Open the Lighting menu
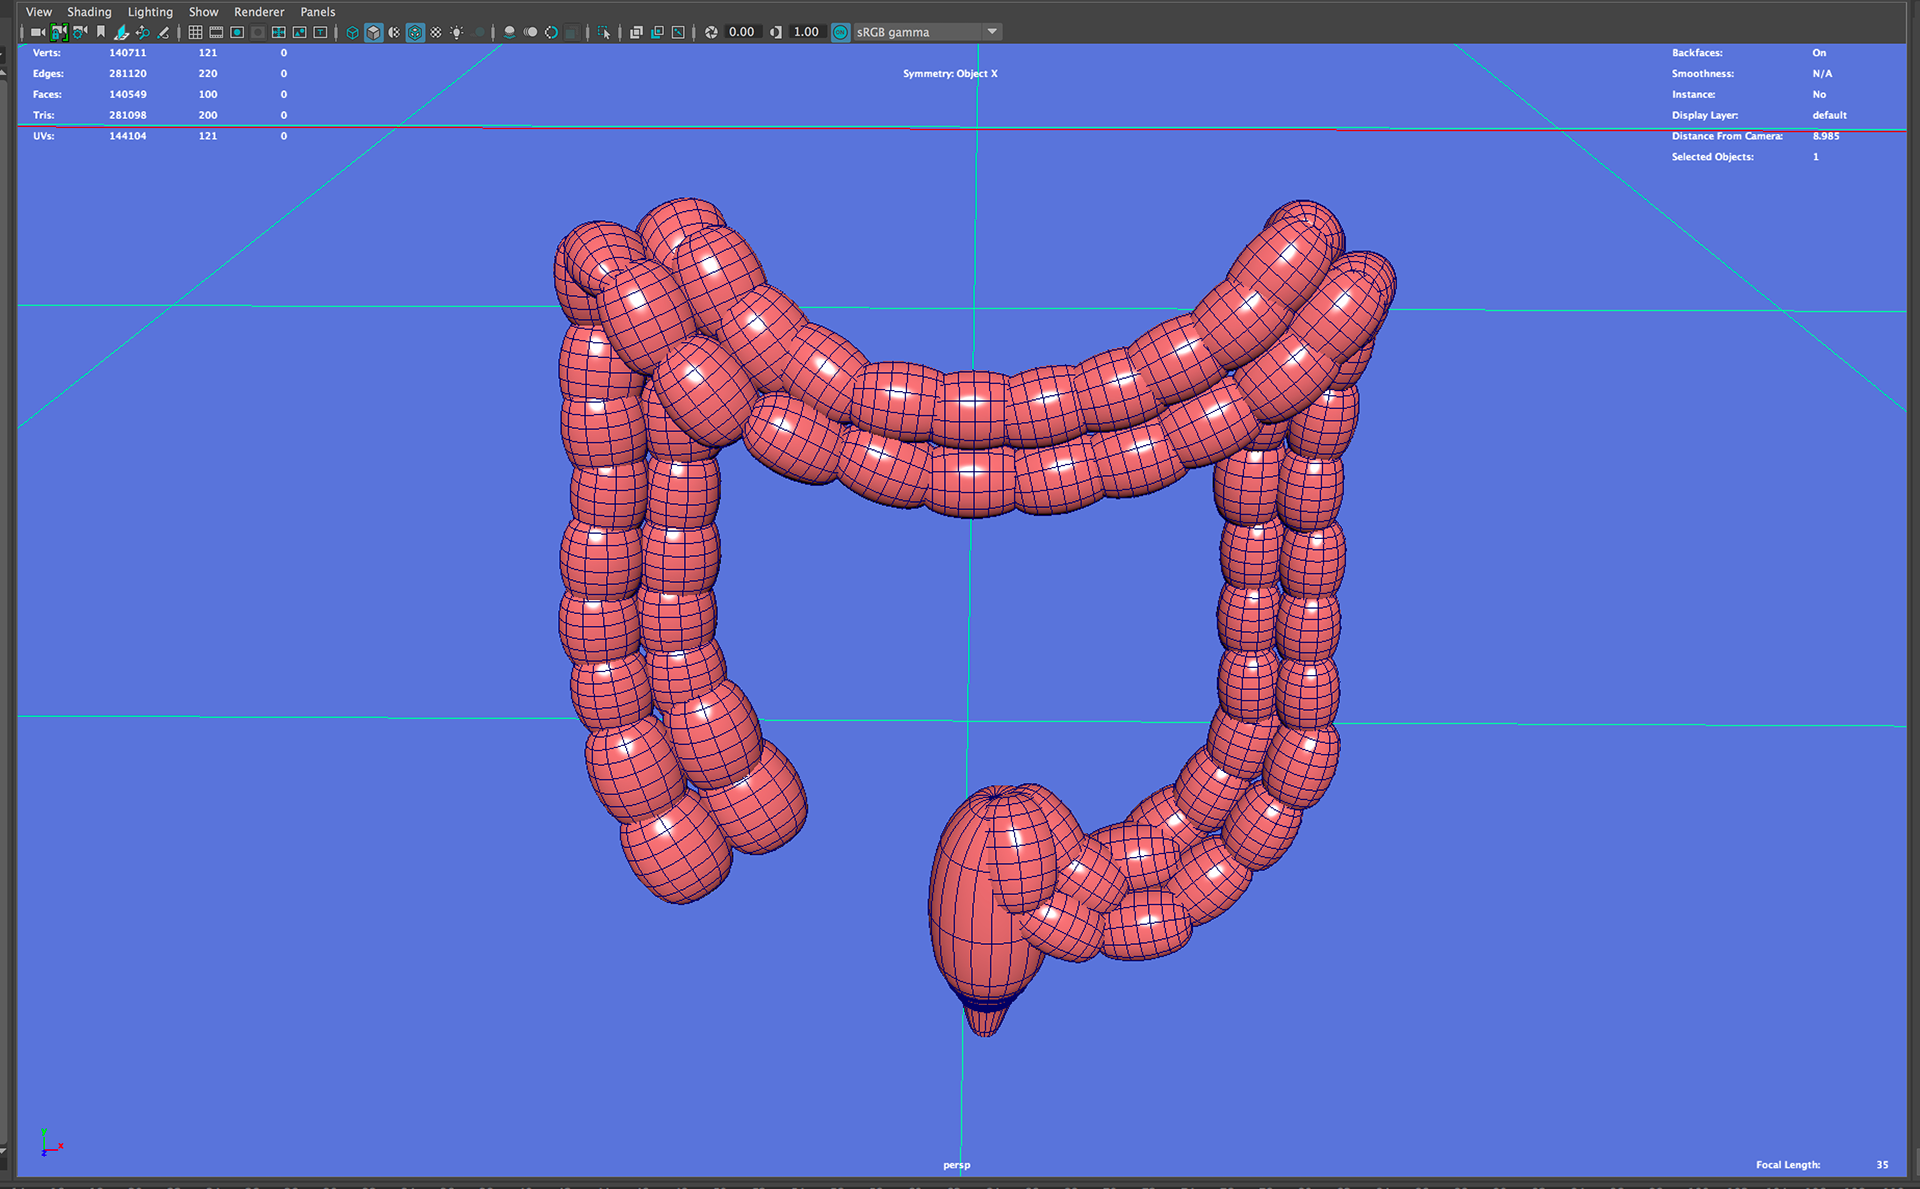 [150, 12]
